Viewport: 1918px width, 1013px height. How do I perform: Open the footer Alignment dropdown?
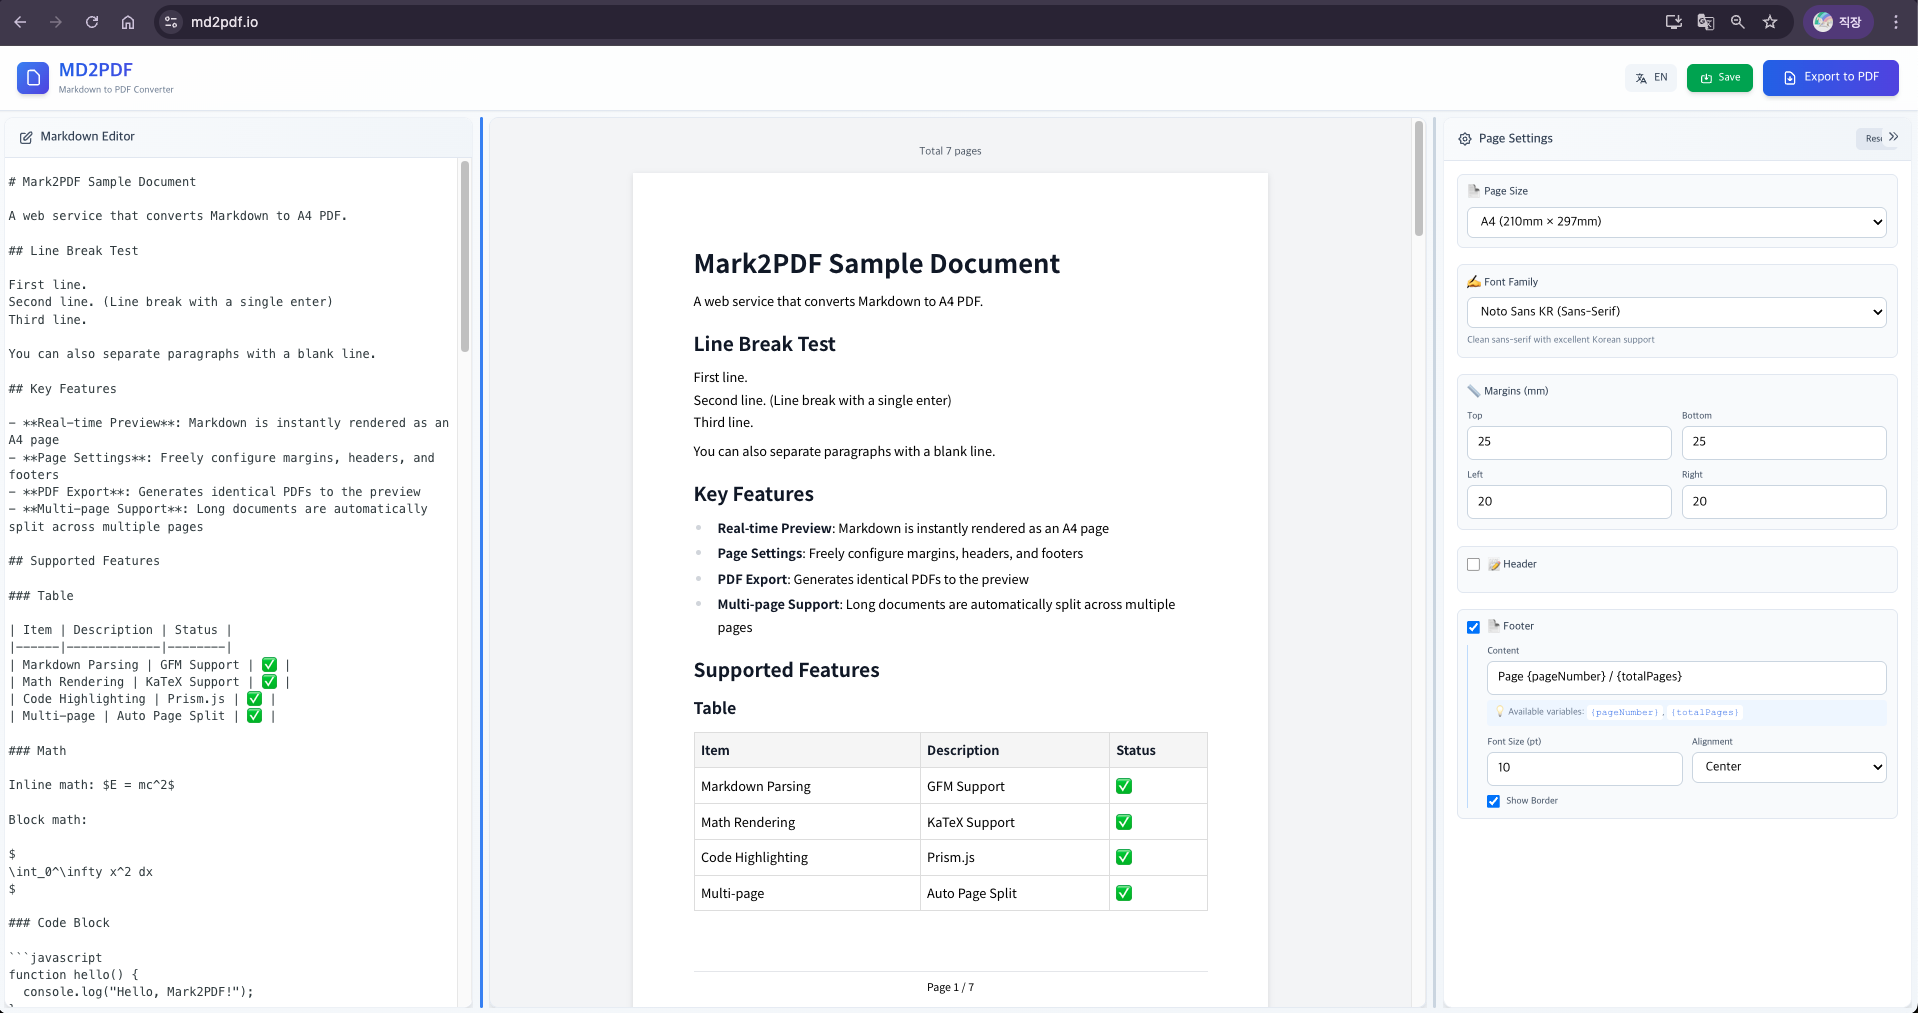[1789, 767]
